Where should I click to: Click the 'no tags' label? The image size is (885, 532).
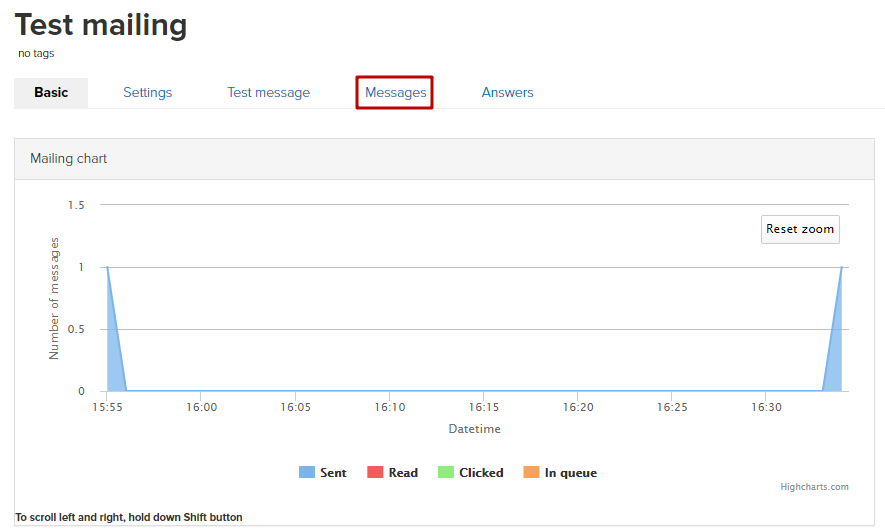pyautogui.click(x=36, y=53)
